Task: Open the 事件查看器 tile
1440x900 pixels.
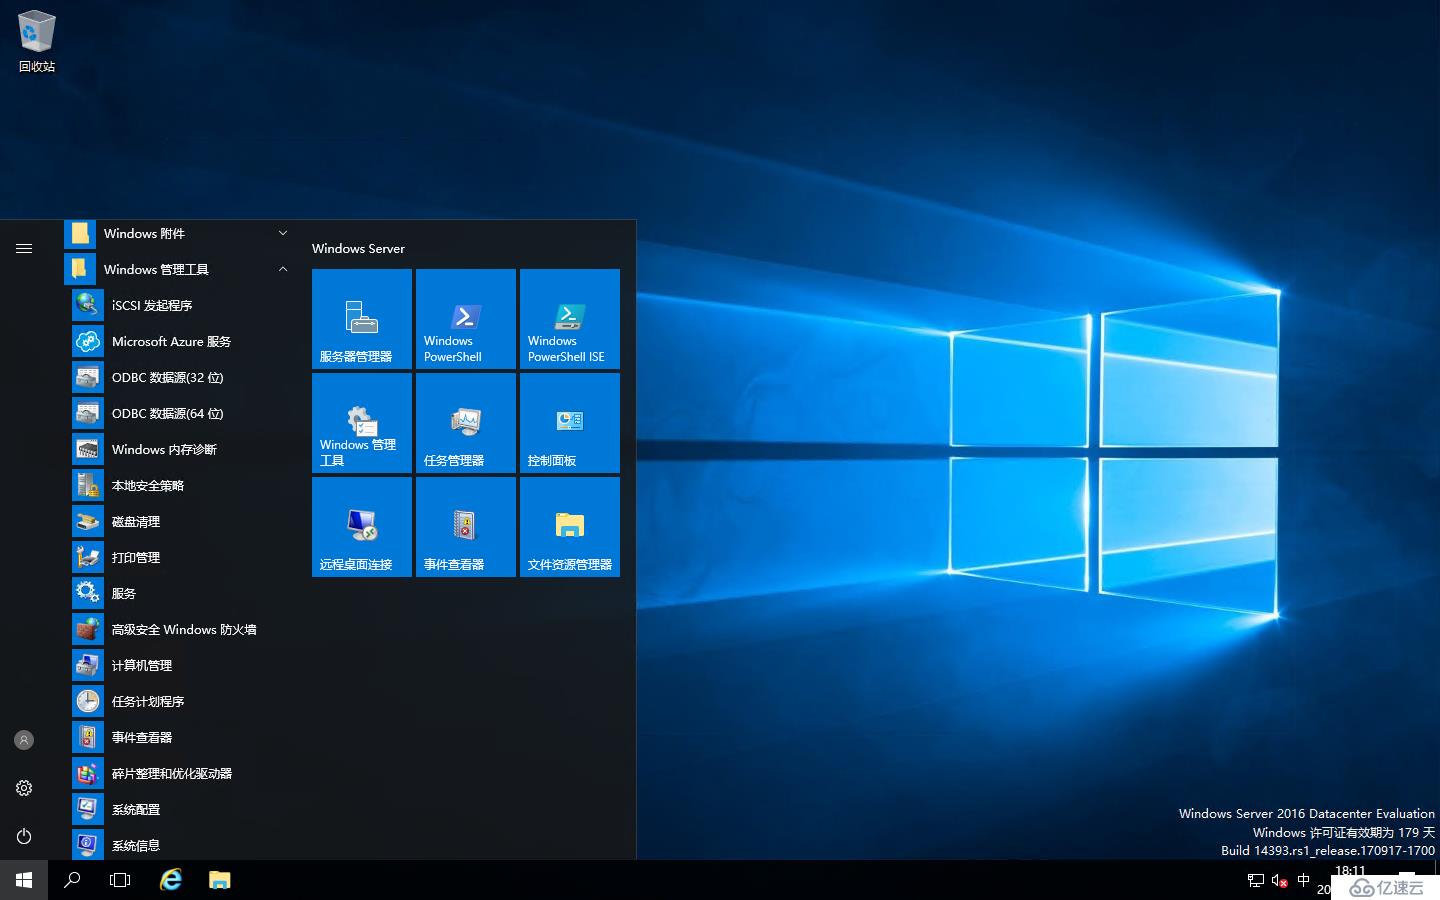Action: pyautogui.click(x=466, y=527)
